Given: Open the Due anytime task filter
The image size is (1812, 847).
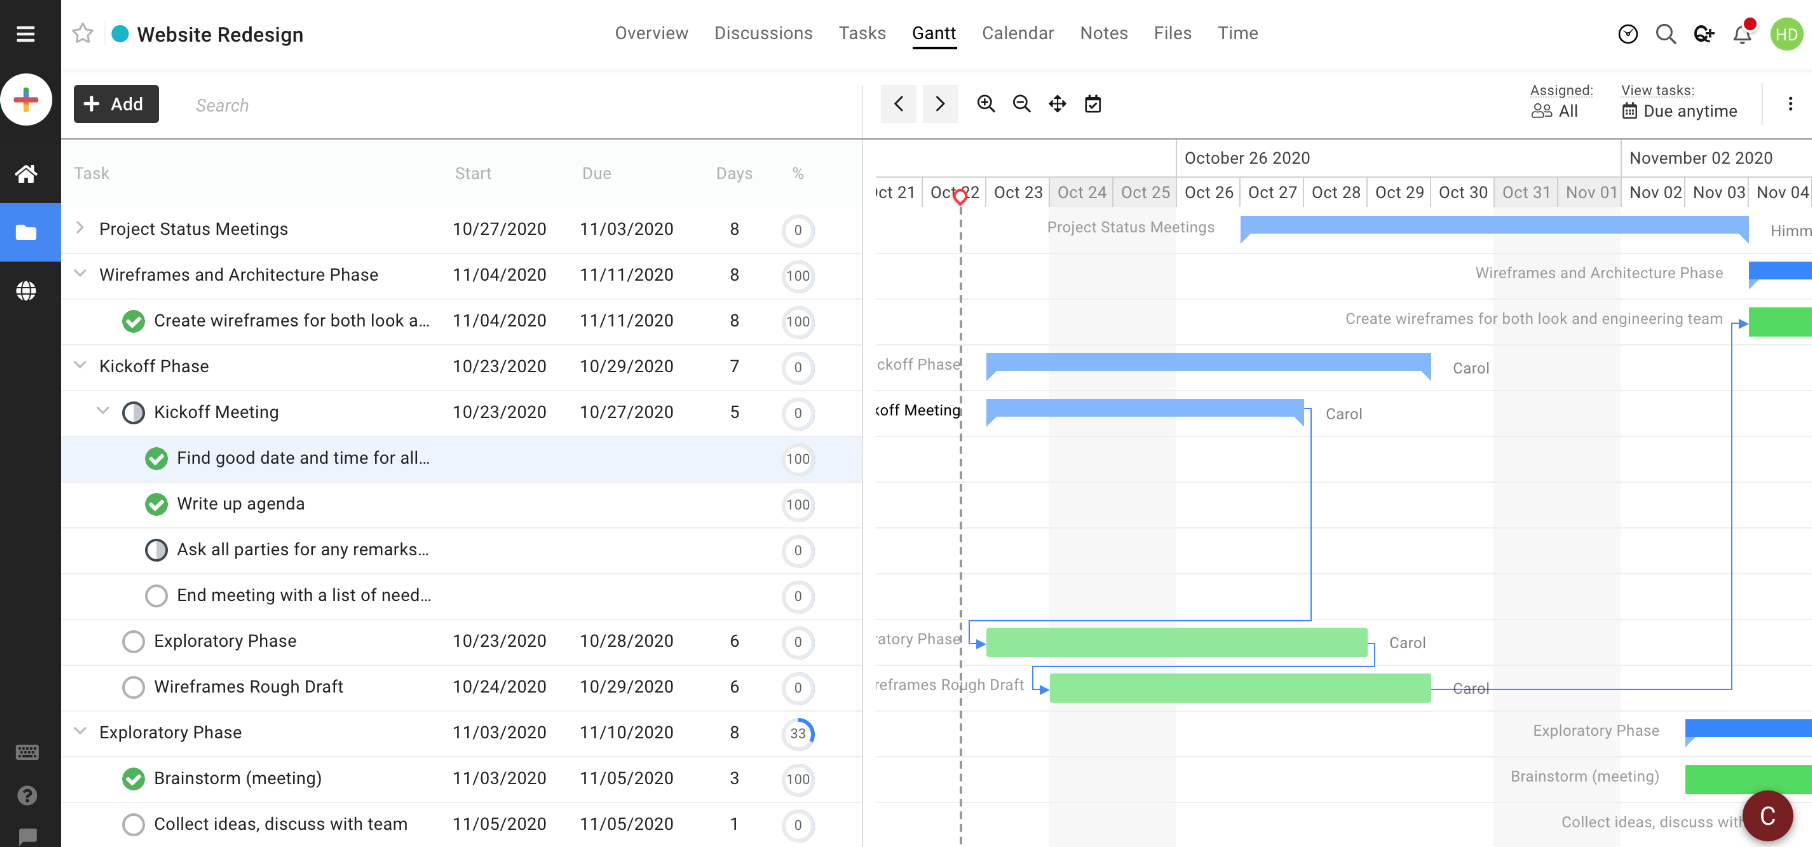Looking at the screenshot, I should pos(1680,111).
